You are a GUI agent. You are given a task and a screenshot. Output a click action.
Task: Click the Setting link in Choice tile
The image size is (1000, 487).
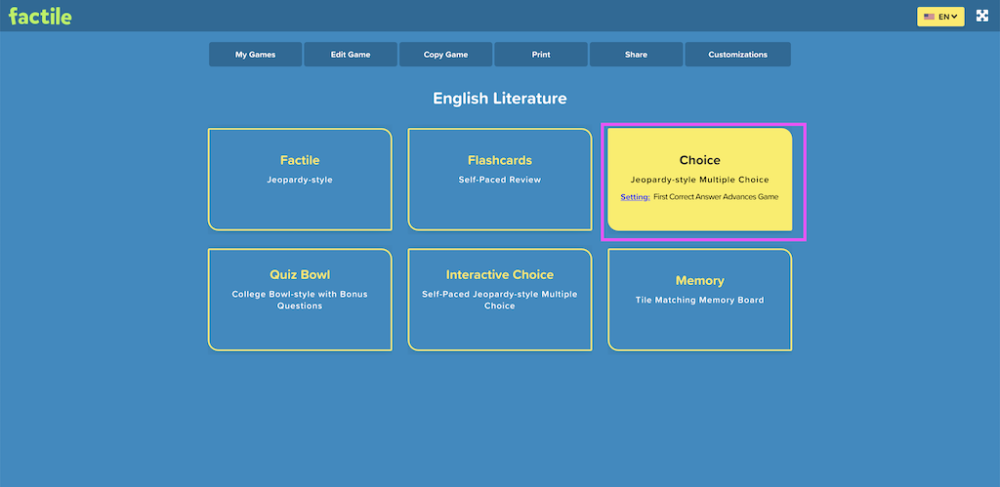tap(635, 197)
